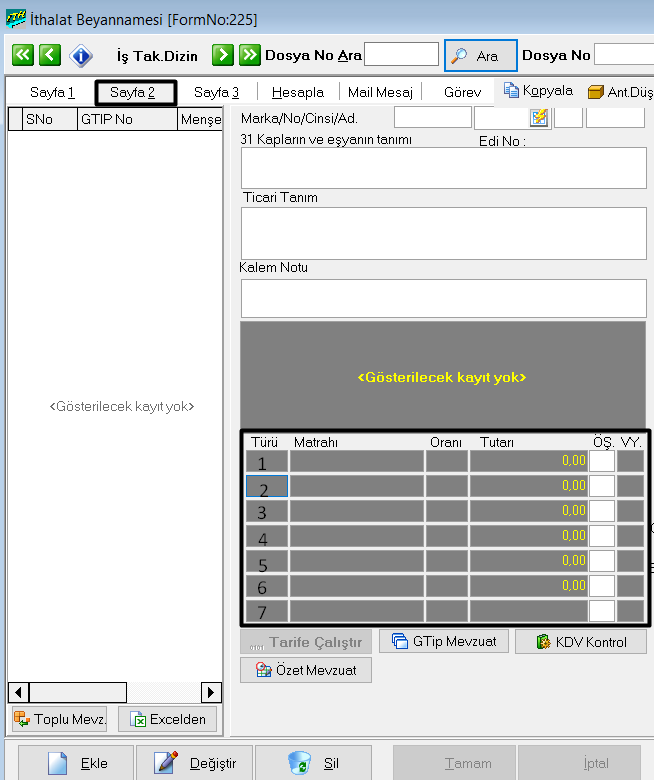Click the Ticari Tanım text area
This screenshot has height=780, width=654.
[444, 233]
